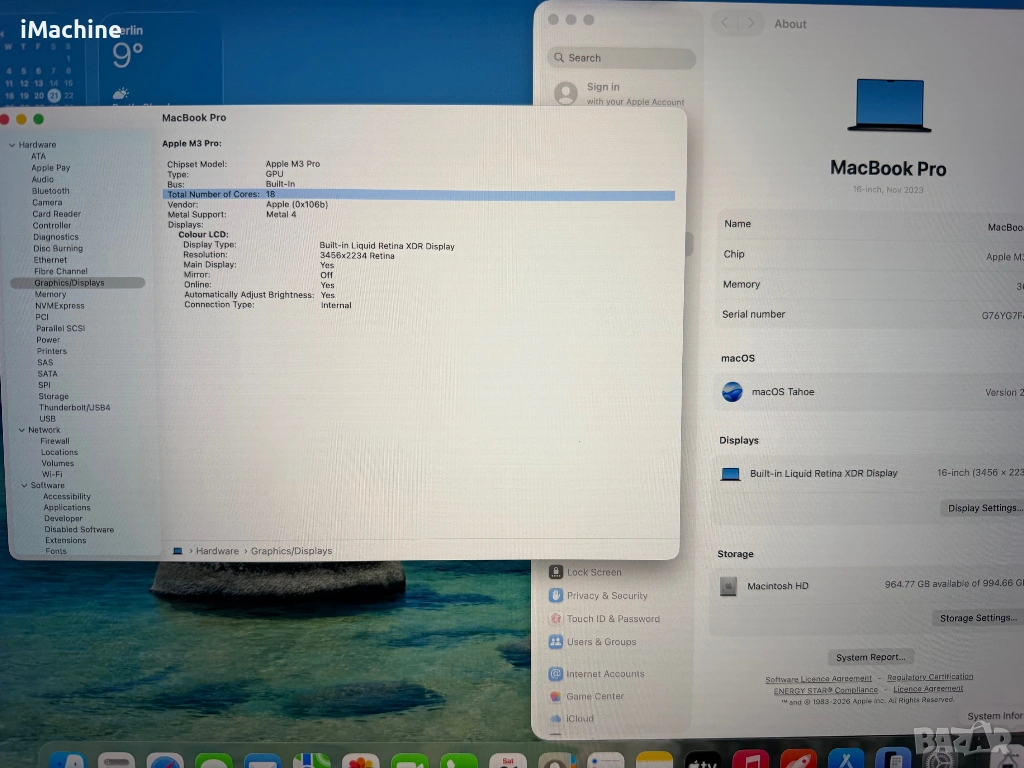The height and width of the screenshot is (768, 1024).
Task: Open the Licence Agreement link
Action: tap(928, 689)
